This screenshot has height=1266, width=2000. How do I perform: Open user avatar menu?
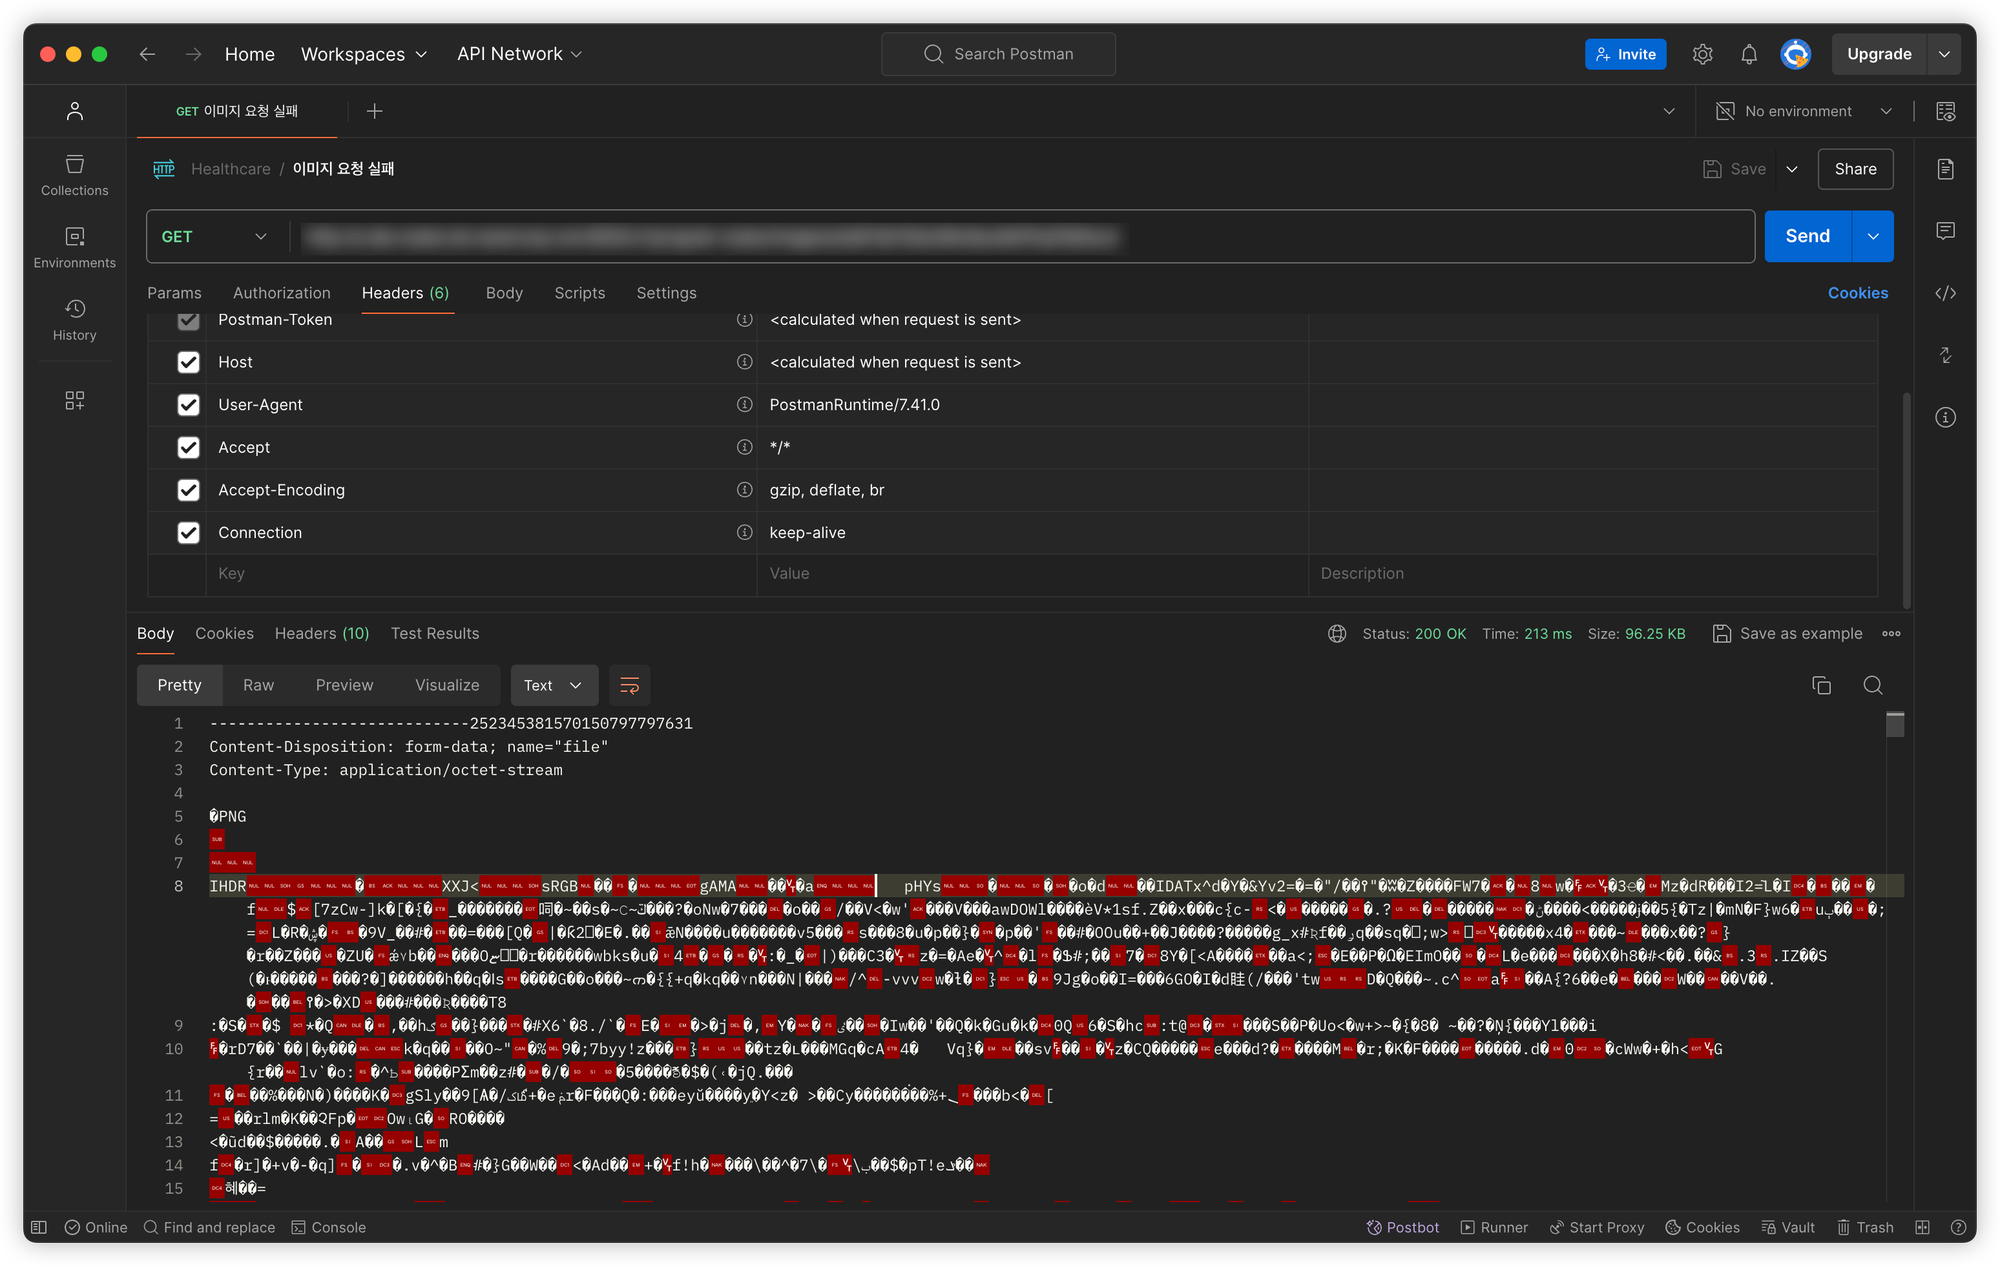click(x=1795, y=54)
